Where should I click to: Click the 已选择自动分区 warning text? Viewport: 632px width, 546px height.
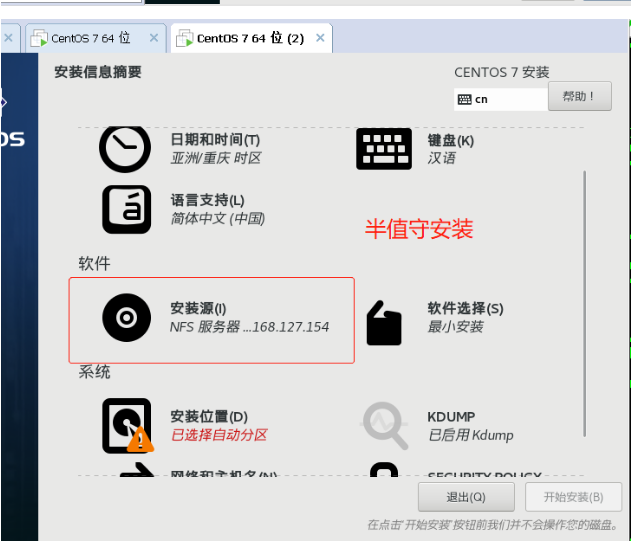click(219, 435)
